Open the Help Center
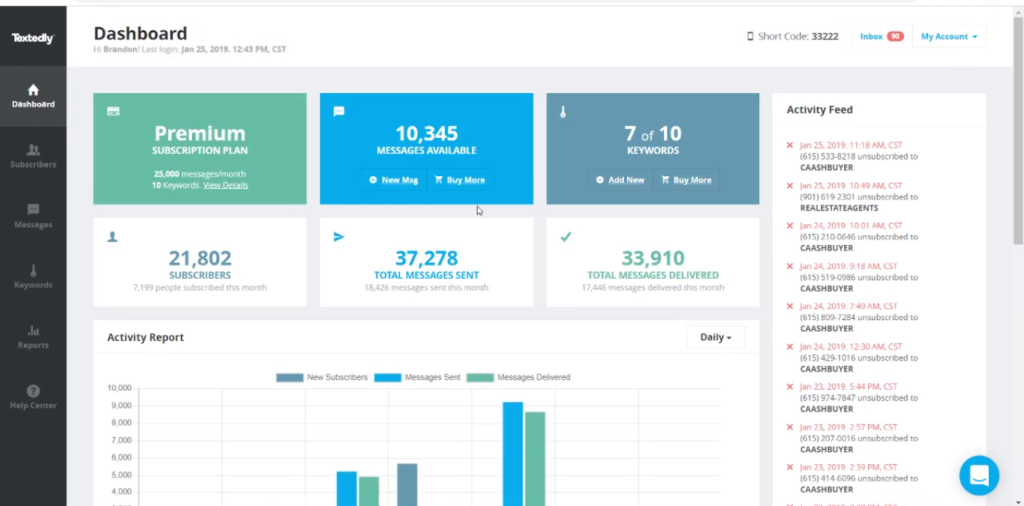The width and height of the screenshot is (1024, 506). 33,397
